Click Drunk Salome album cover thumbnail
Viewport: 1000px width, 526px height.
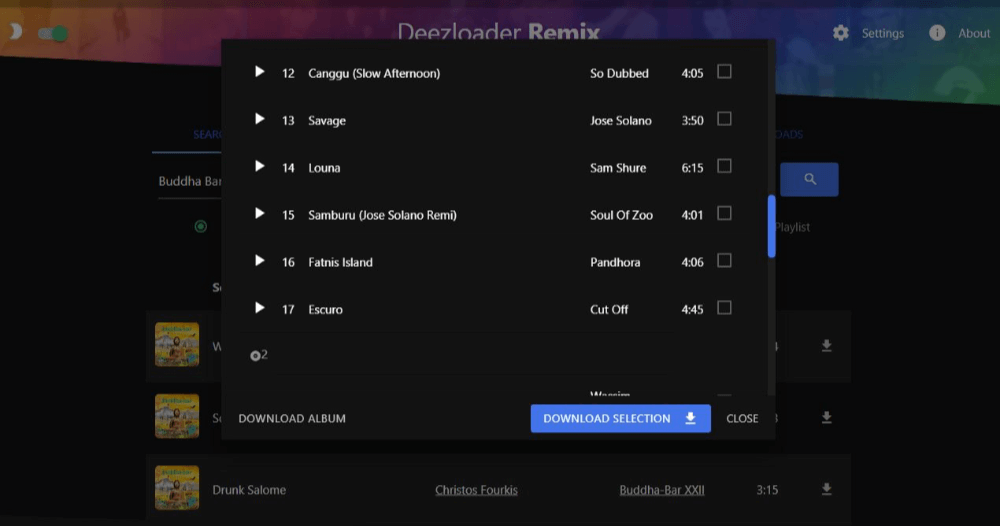[177, 488]
